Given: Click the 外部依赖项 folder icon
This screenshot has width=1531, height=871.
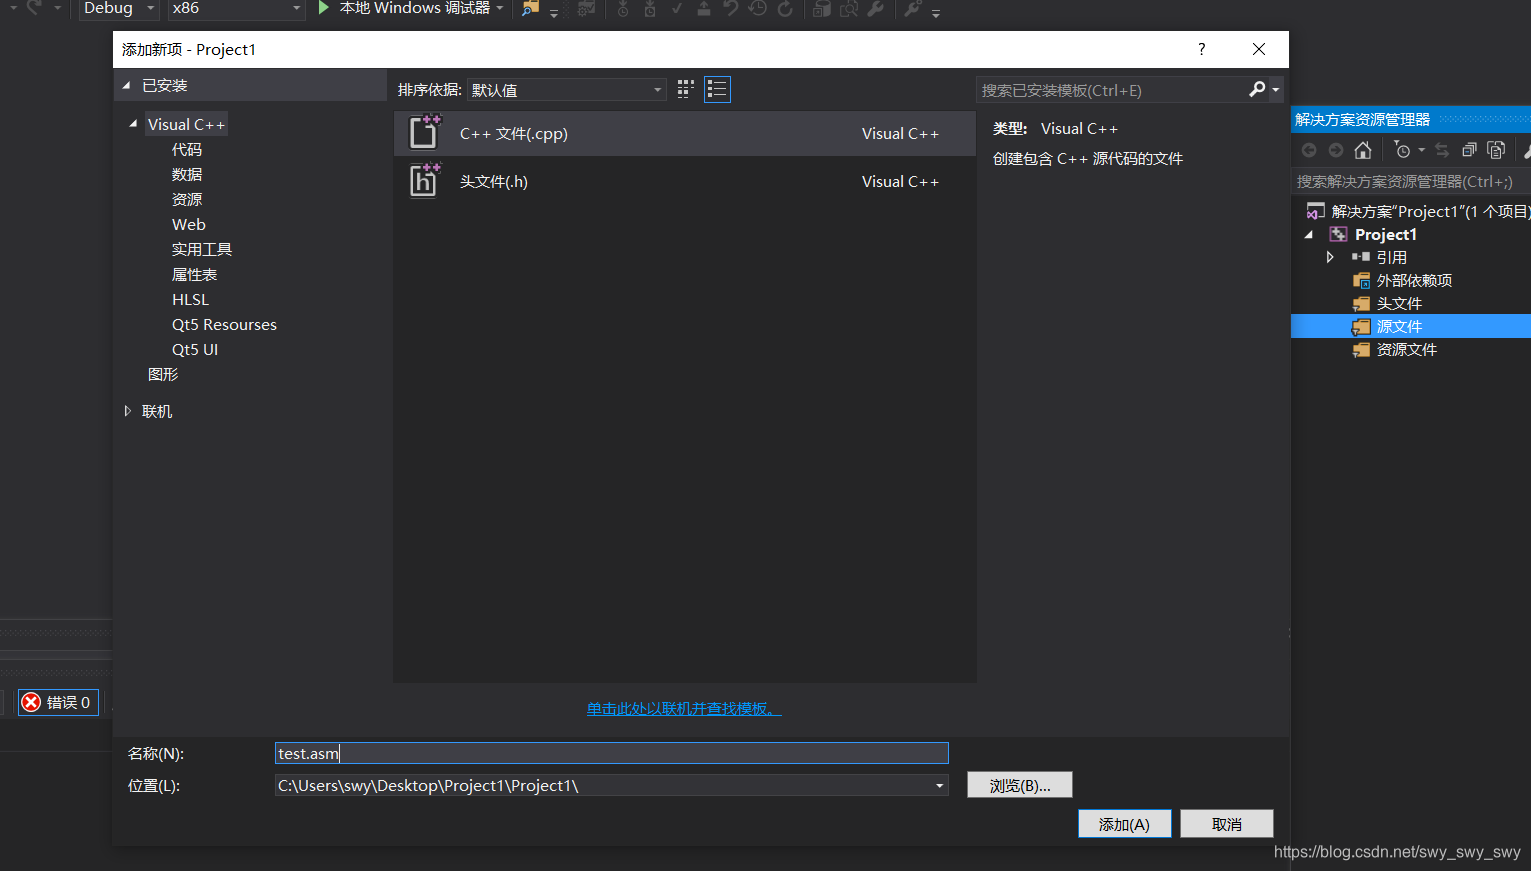Looking at the screenshot, I should click(1361, 280).
